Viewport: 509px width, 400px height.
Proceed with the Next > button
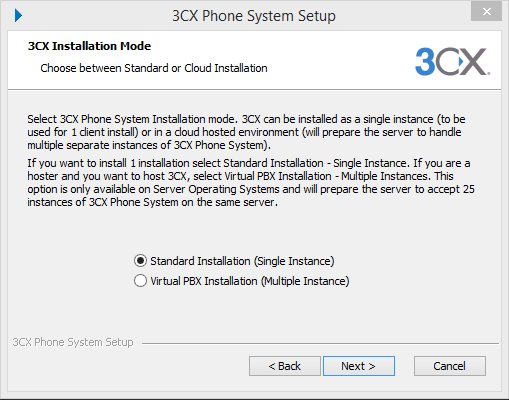tap(359, 366)
